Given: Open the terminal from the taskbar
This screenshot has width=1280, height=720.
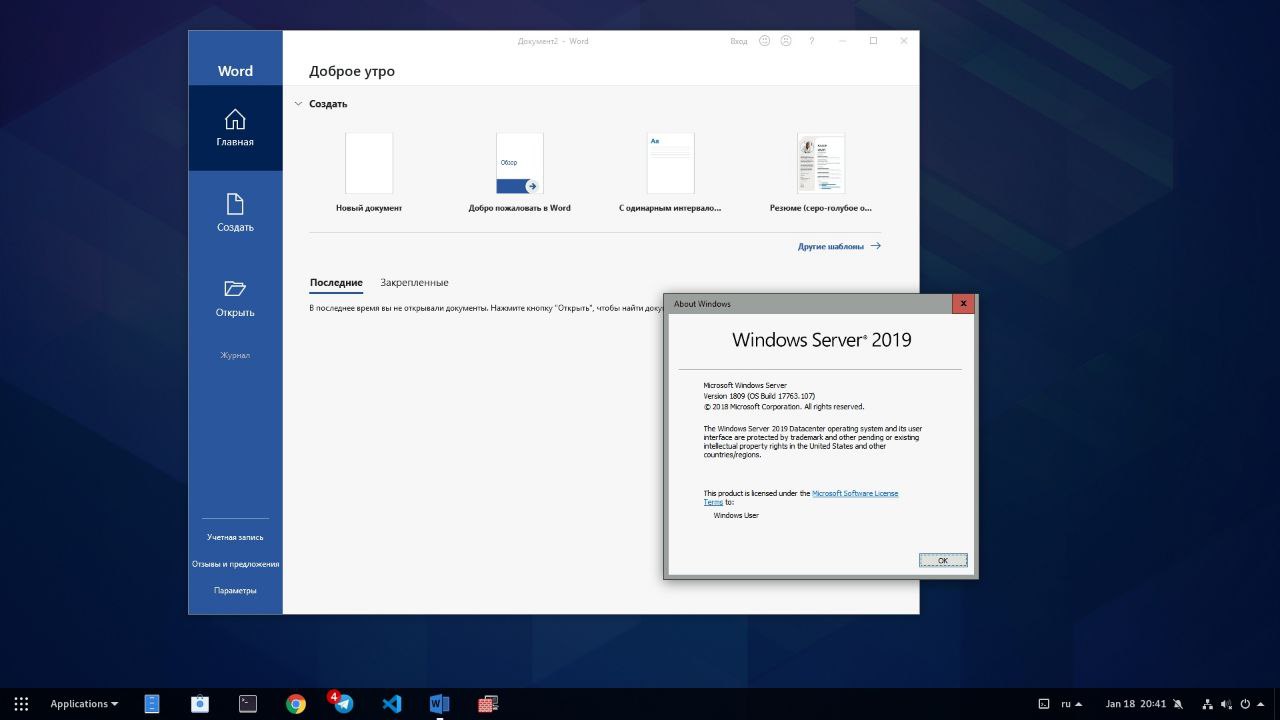Looking at the screenshot, I should point(248,704).
